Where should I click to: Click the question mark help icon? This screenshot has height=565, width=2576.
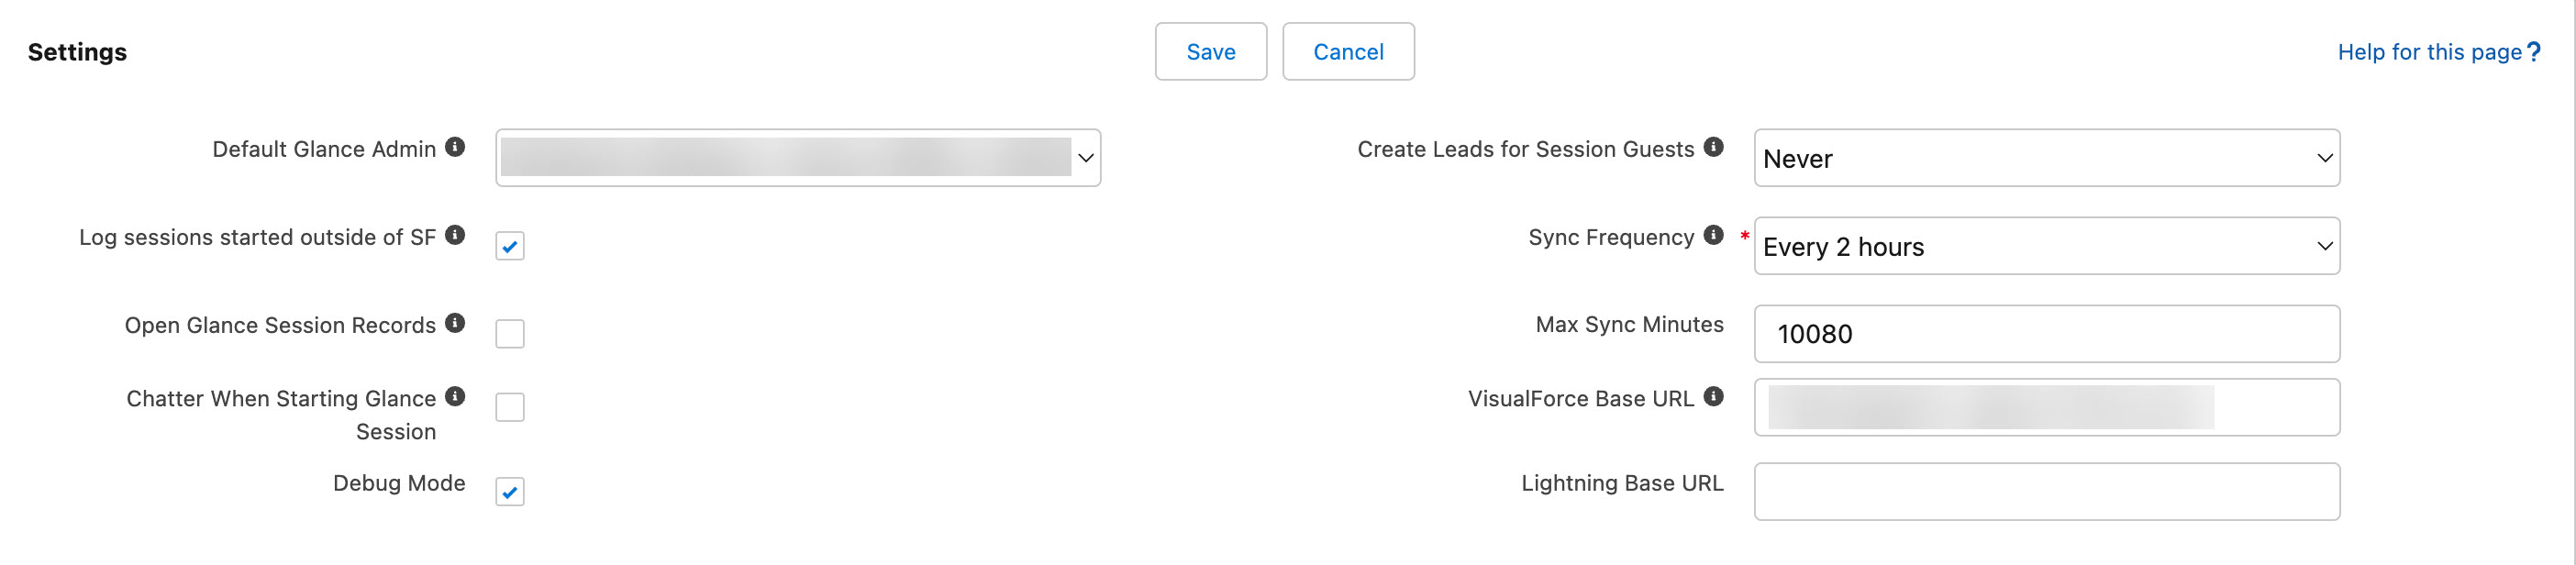click(x=2533, y=52)
